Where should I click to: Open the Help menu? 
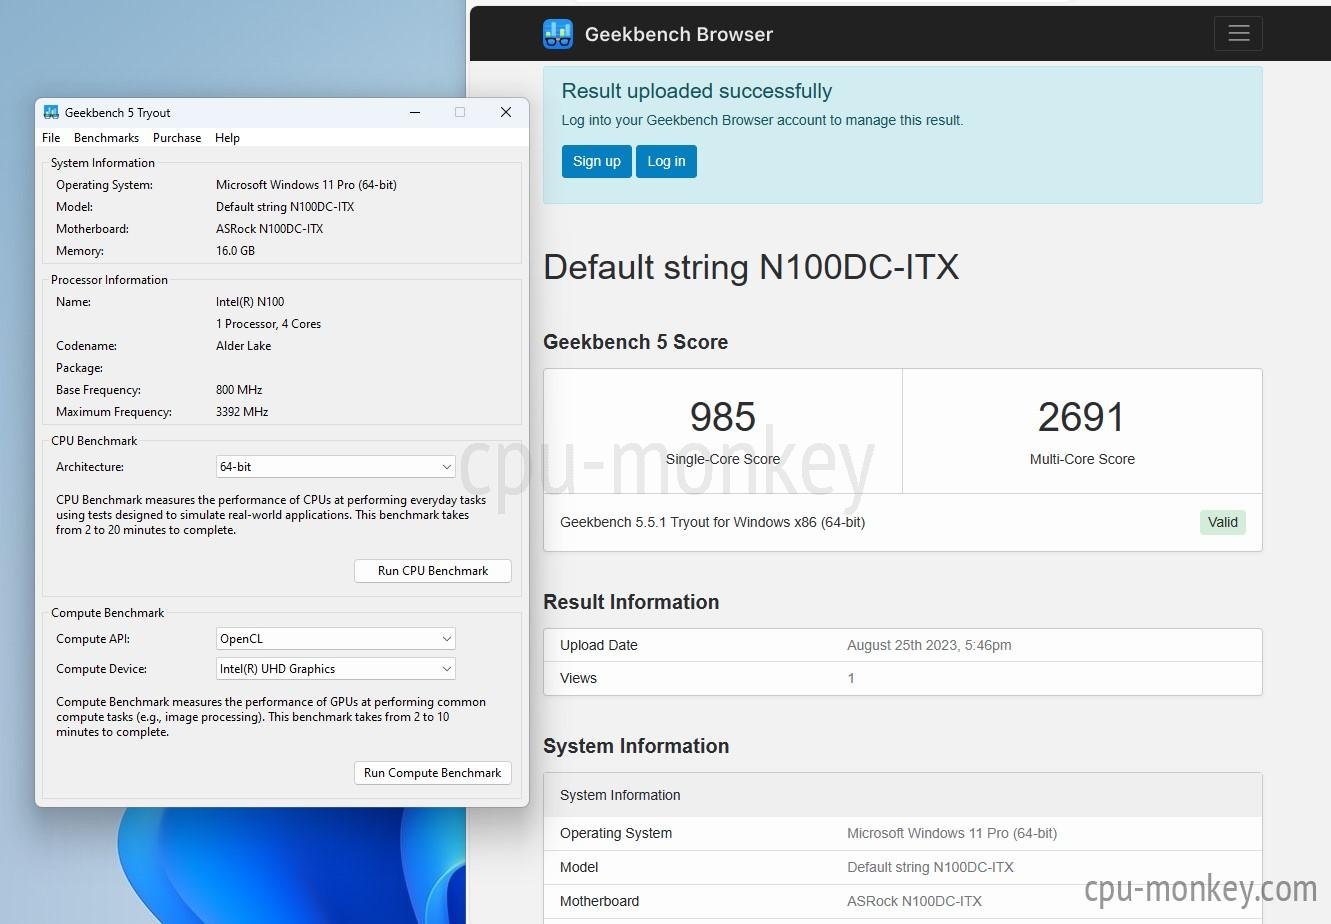pyautogui.click(x=227, y=138)
